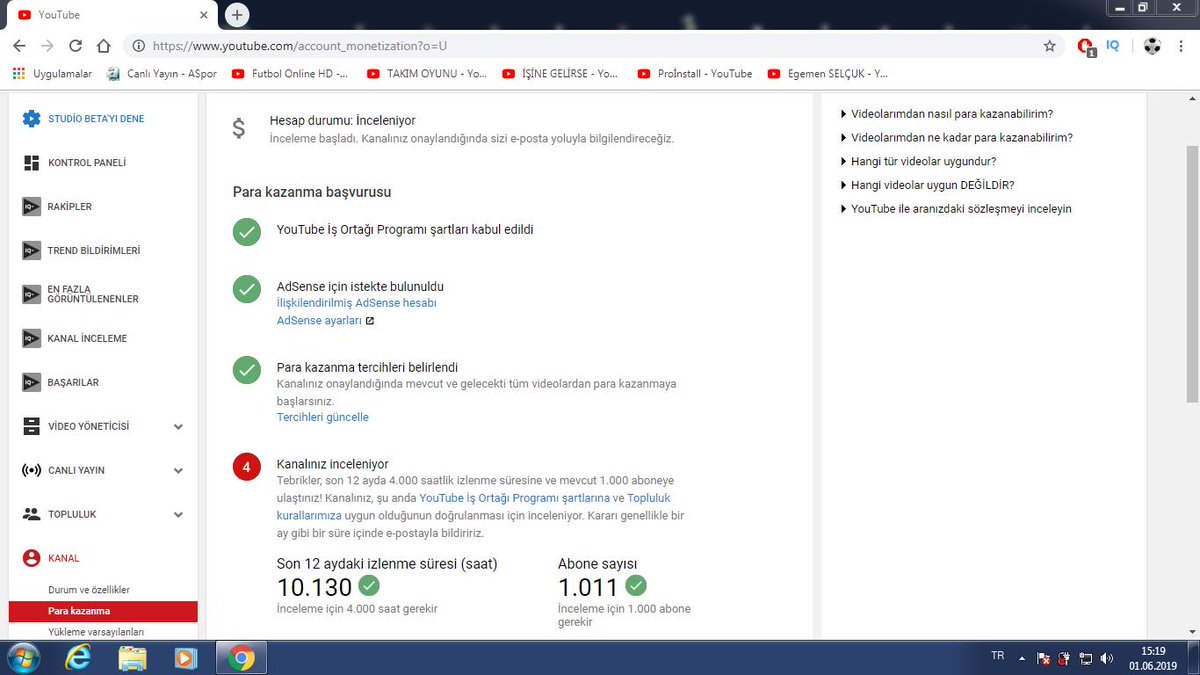Image resolution: width=1200 pixels, height=675 pixels.
Task: Open İlişkilendirilmiş AdSense hesabı link
Action: (x=356, y=303)
